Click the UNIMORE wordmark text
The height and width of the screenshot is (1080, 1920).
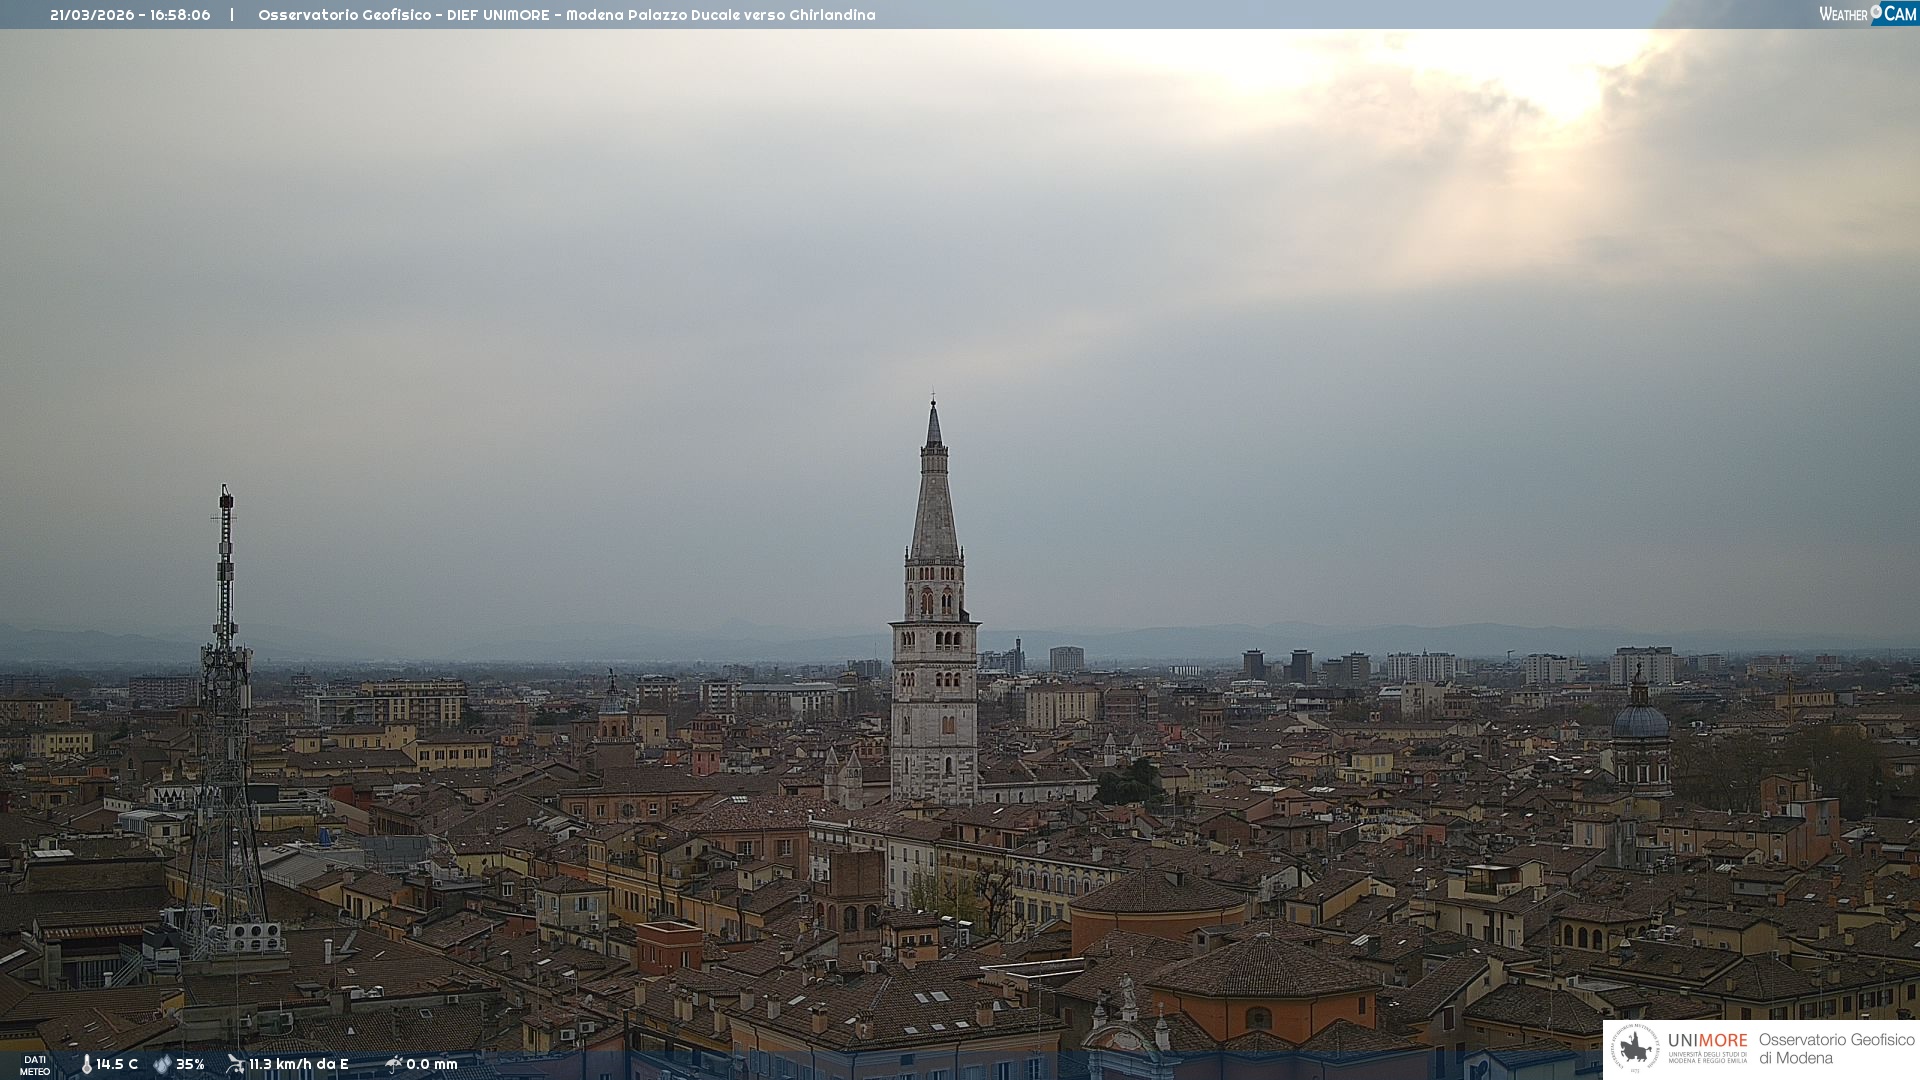click(x=1707, y=1041)
